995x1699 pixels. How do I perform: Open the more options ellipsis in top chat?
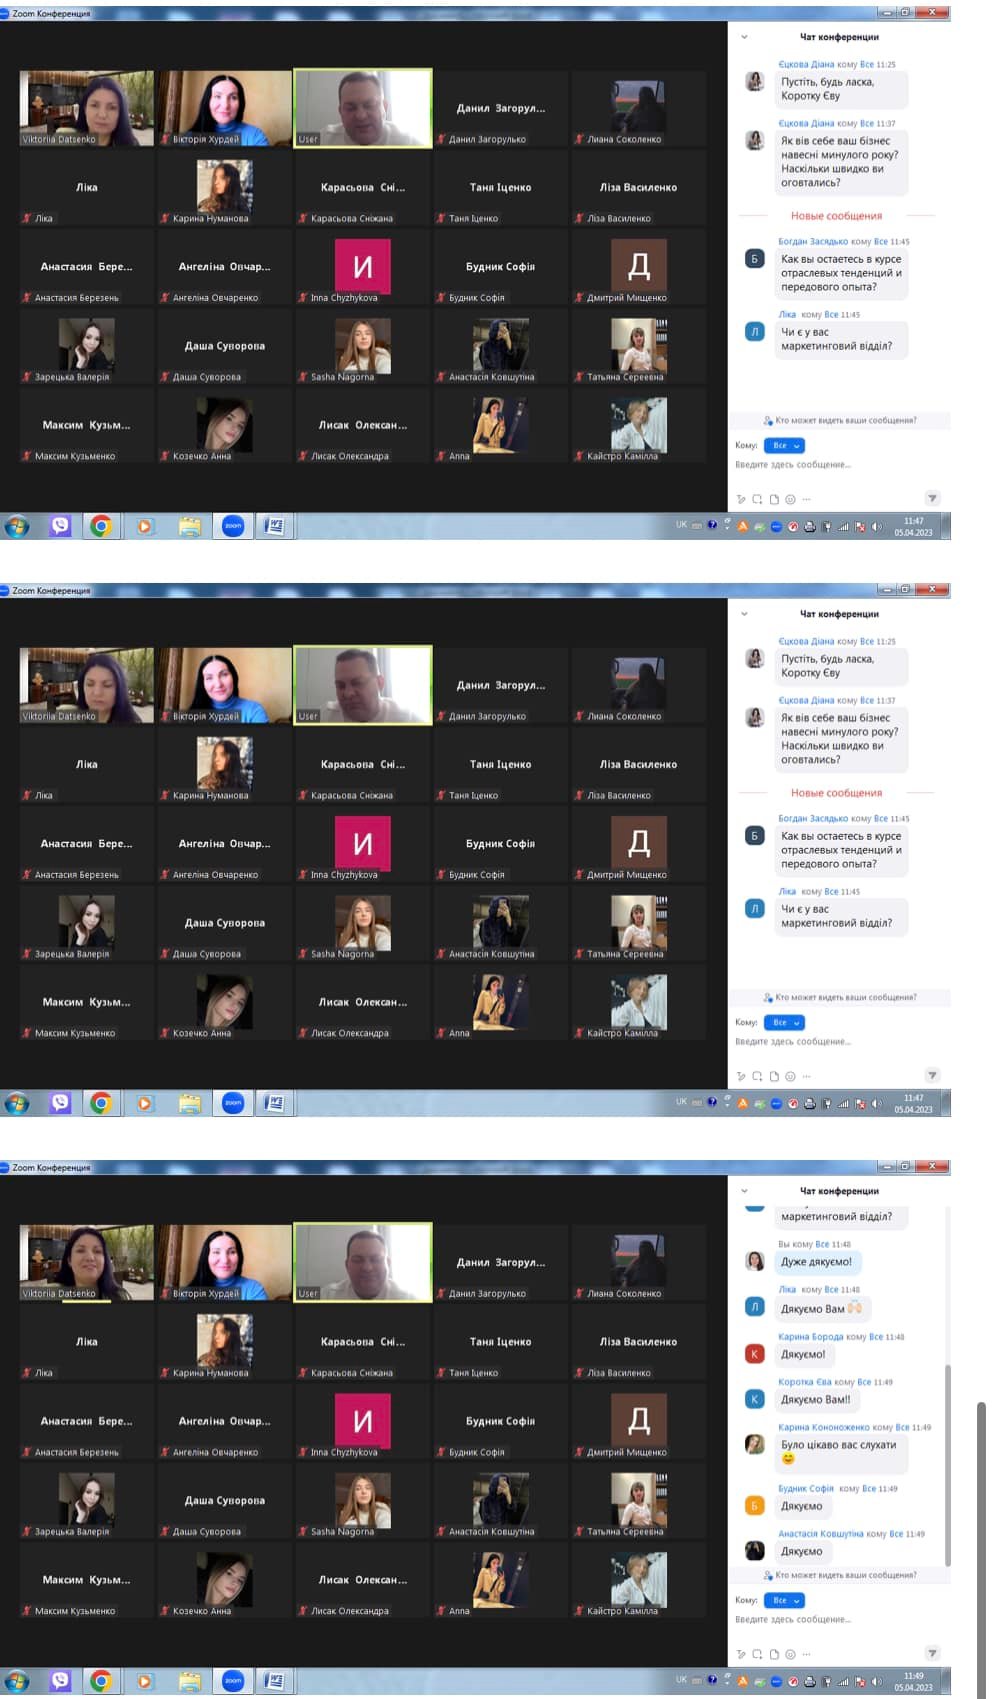[x=806, y=499]
